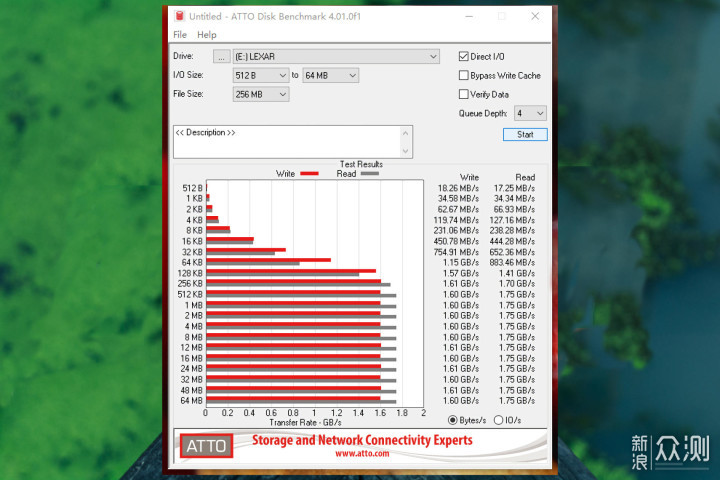
Task: Click the 16 KB write value 450.78 MB/s
Action: point(456,242)
